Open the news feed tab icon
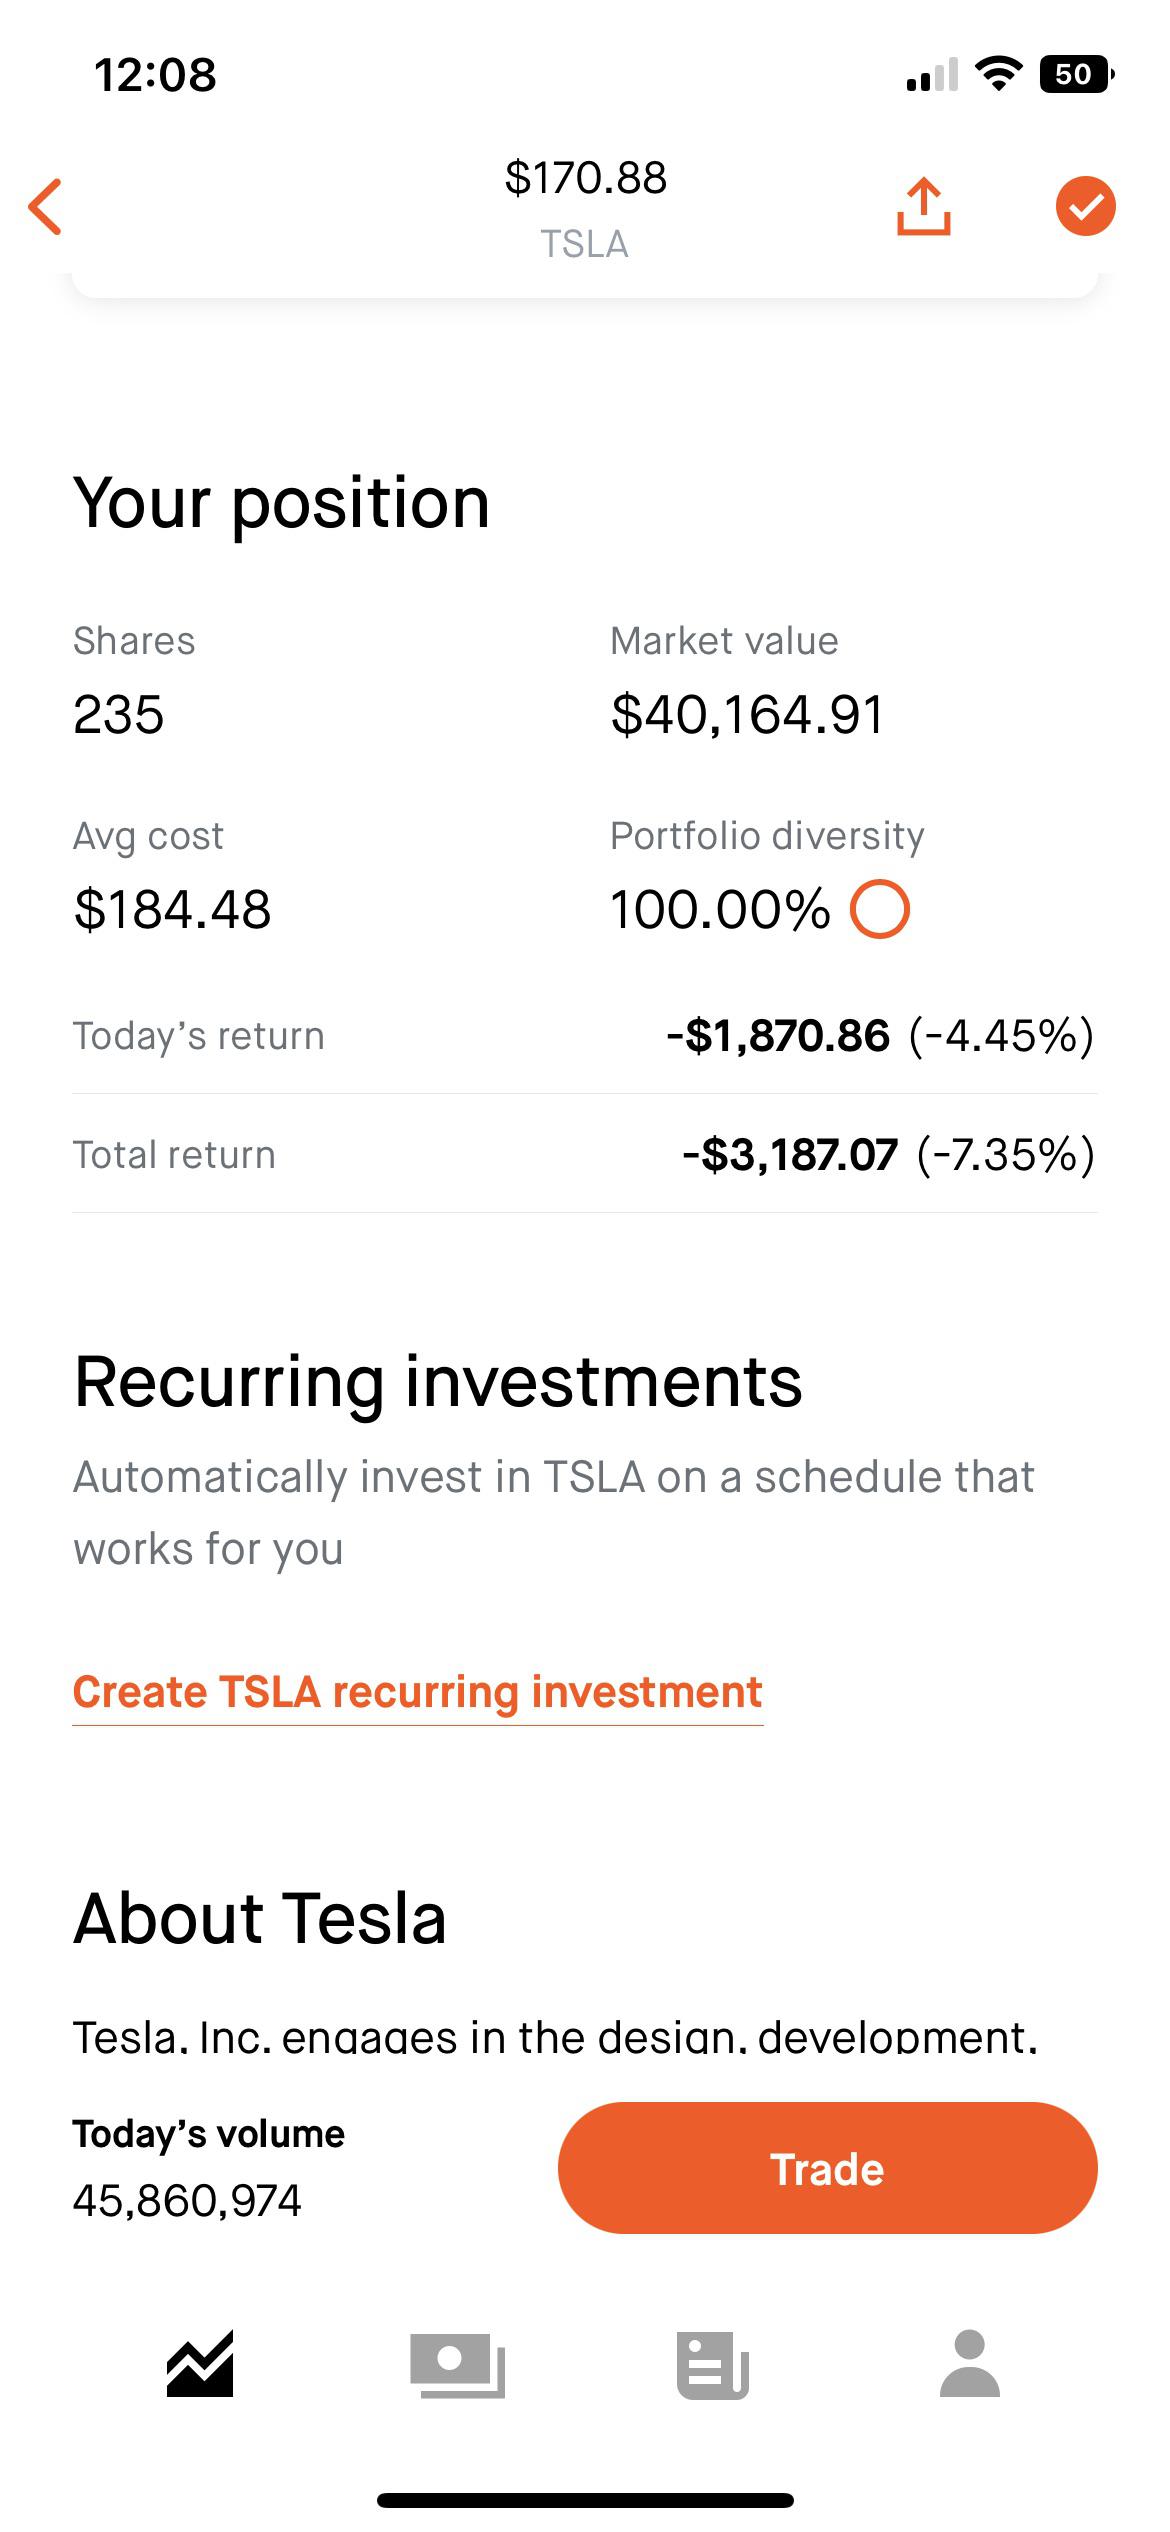This screenshot has width=1170, height=2532. (713, 2364)
